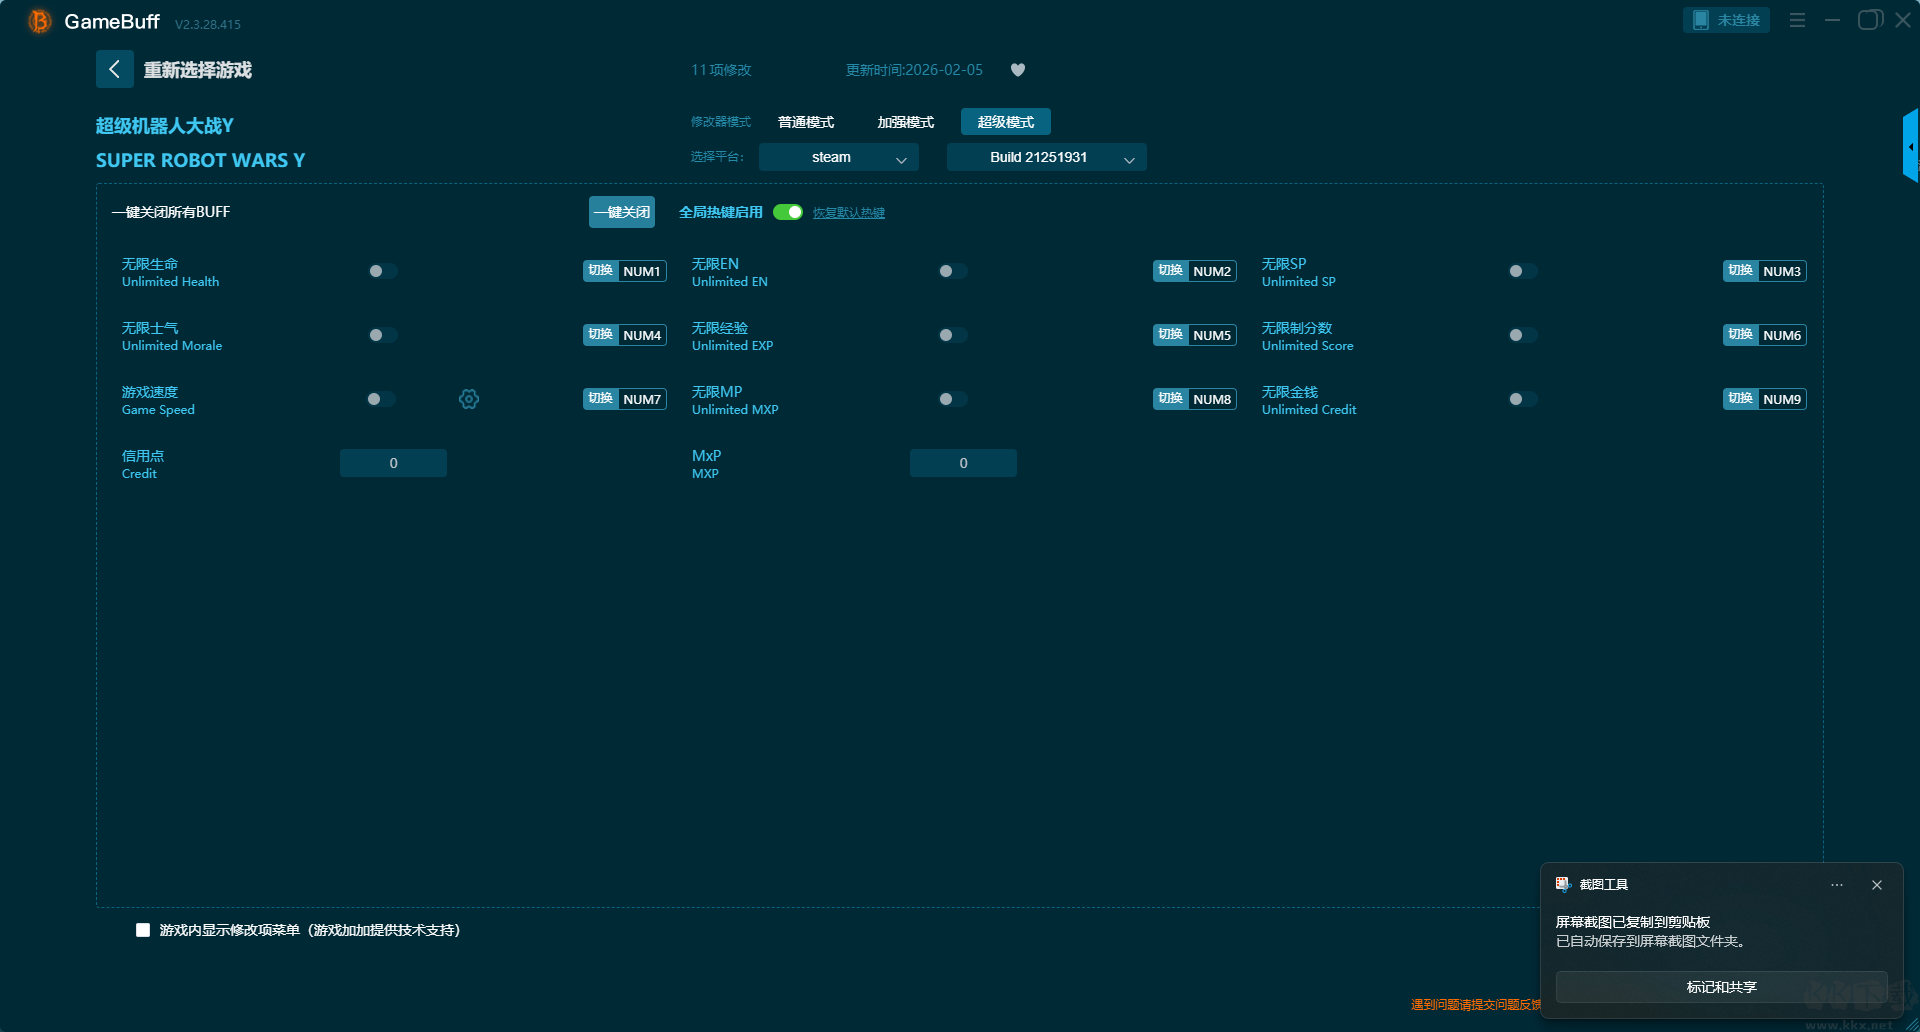This screenshot has height=1032, width=1920.
Task: Click the Credit value input field
Action: point(393,463)
